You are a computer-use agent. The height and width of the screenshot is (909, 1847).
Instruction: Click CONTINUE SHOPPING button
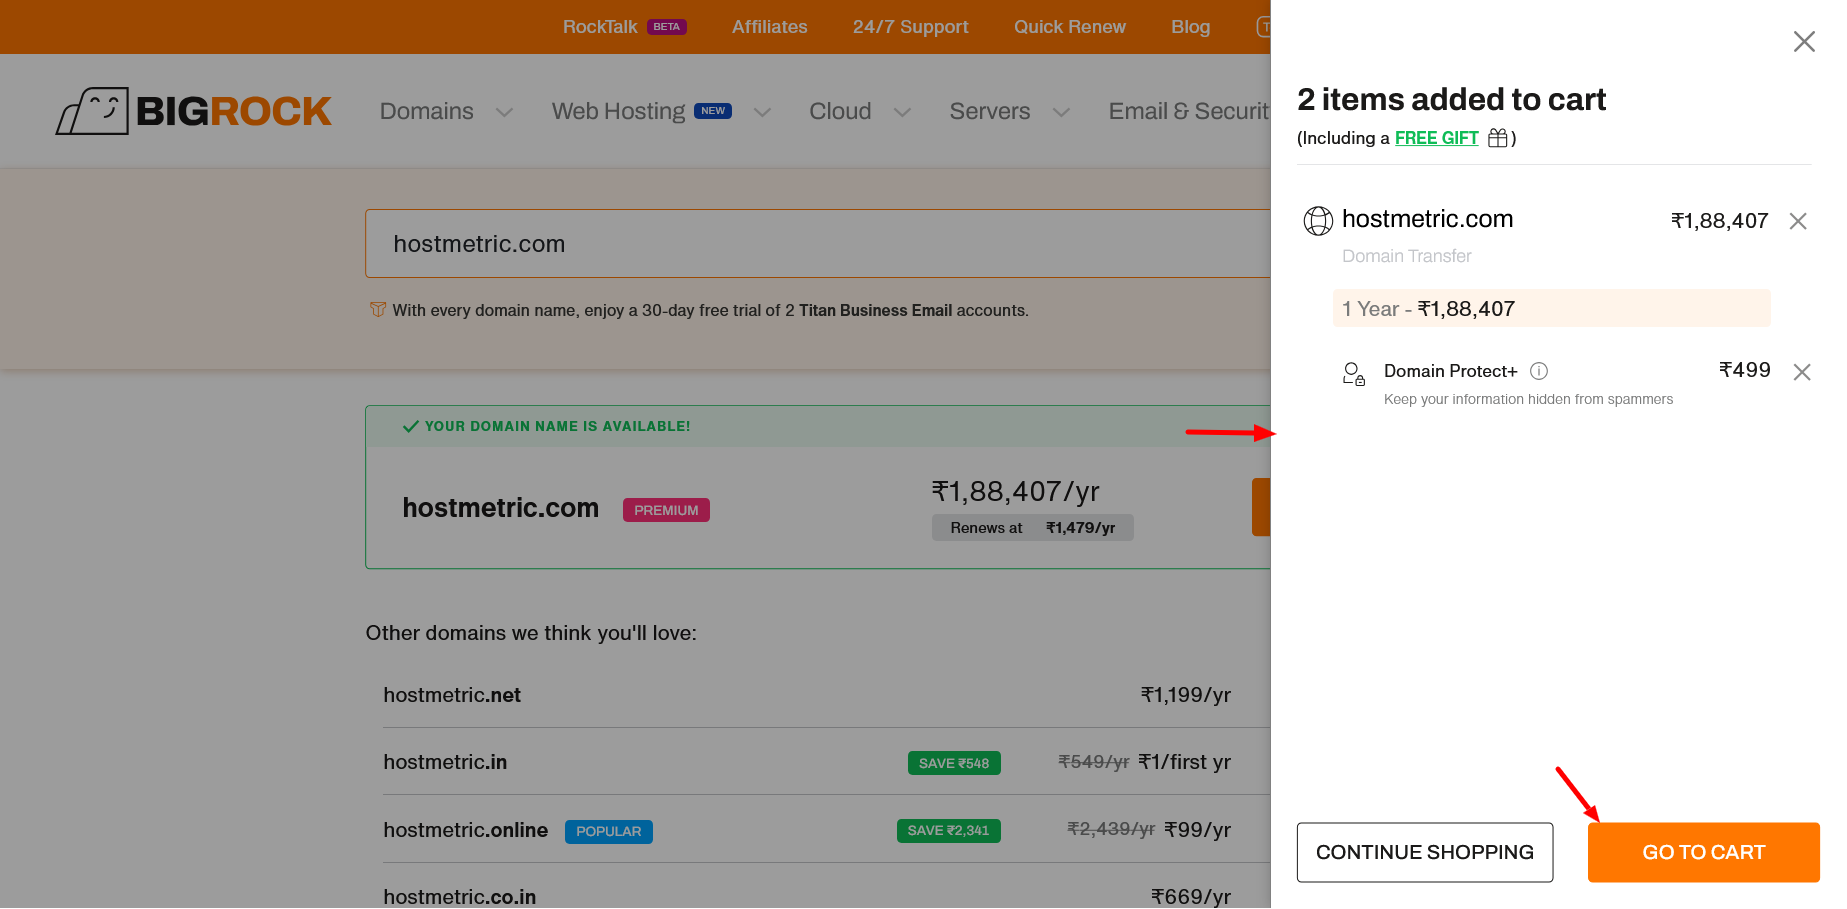pyautogui.click(x=1424, y=852)
